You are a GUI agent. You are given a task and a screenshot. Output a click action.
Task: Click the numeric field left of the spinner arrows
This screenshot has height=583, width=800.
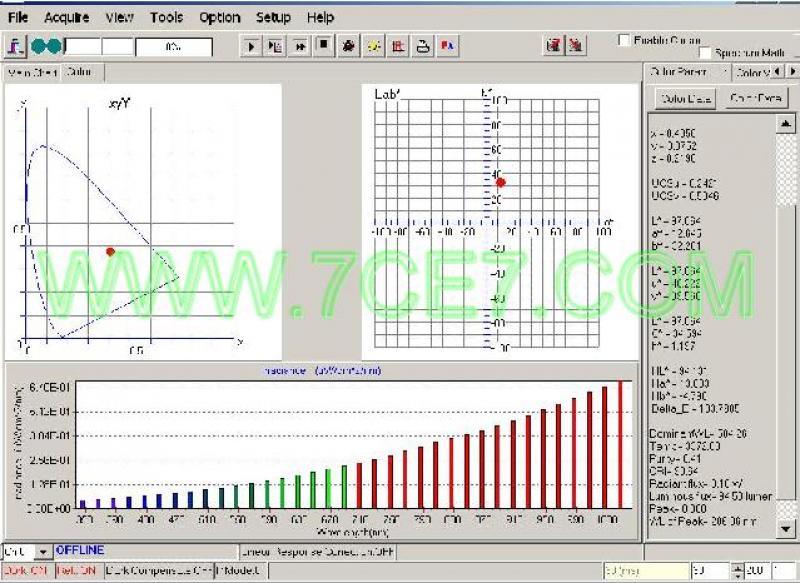[710, 570]
